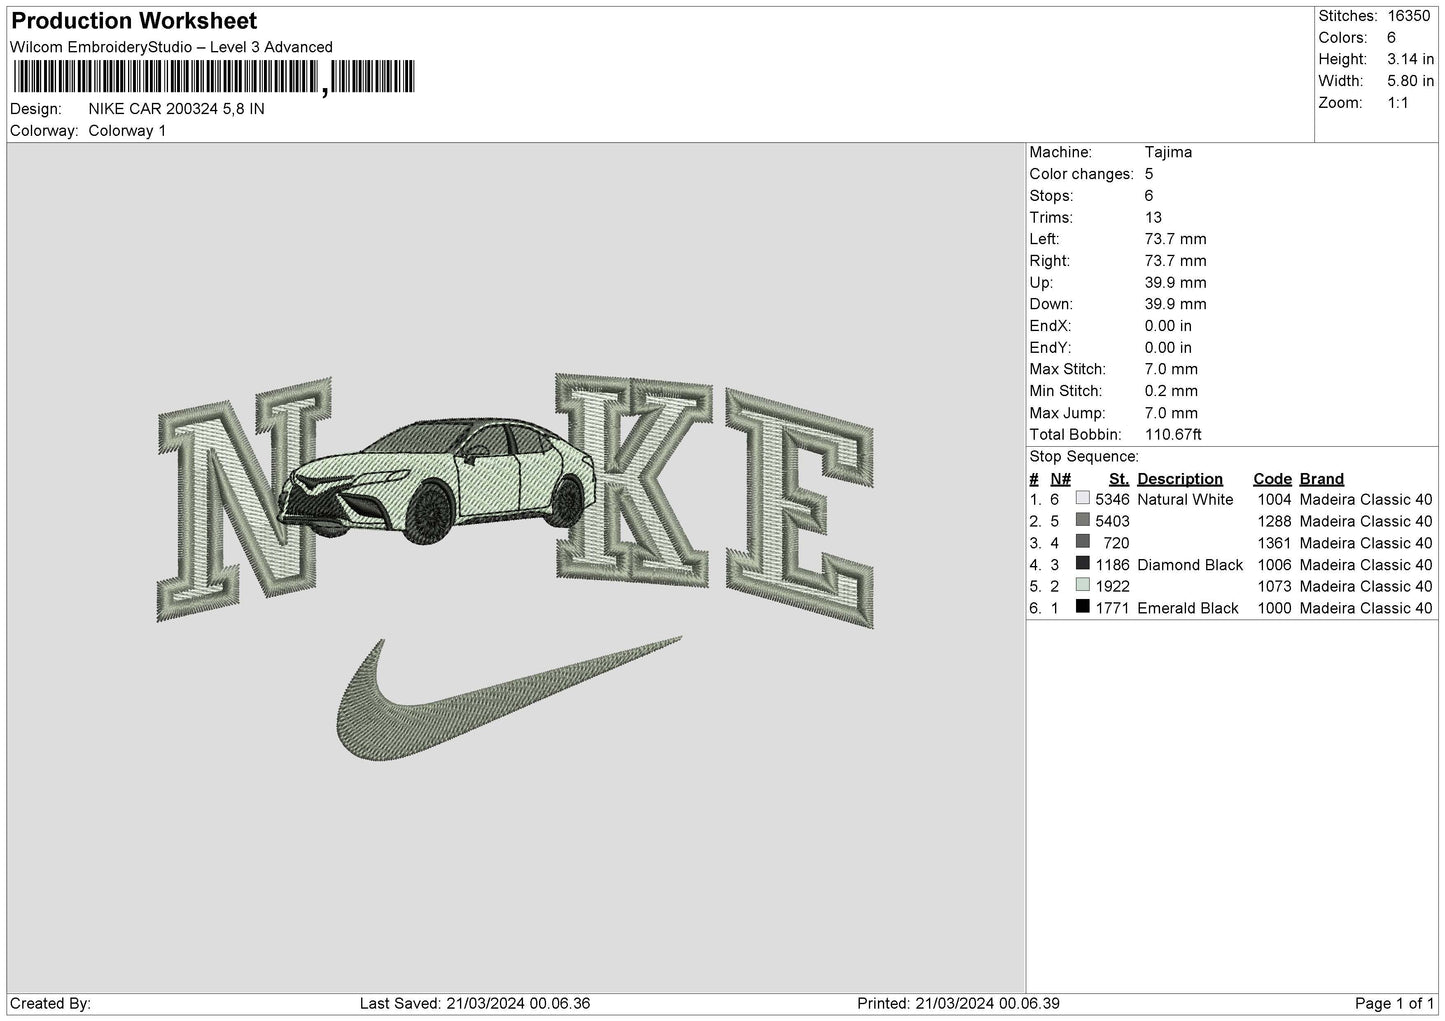
Task: Click the zoom value '1:1'
Action: coord(1400,103)
